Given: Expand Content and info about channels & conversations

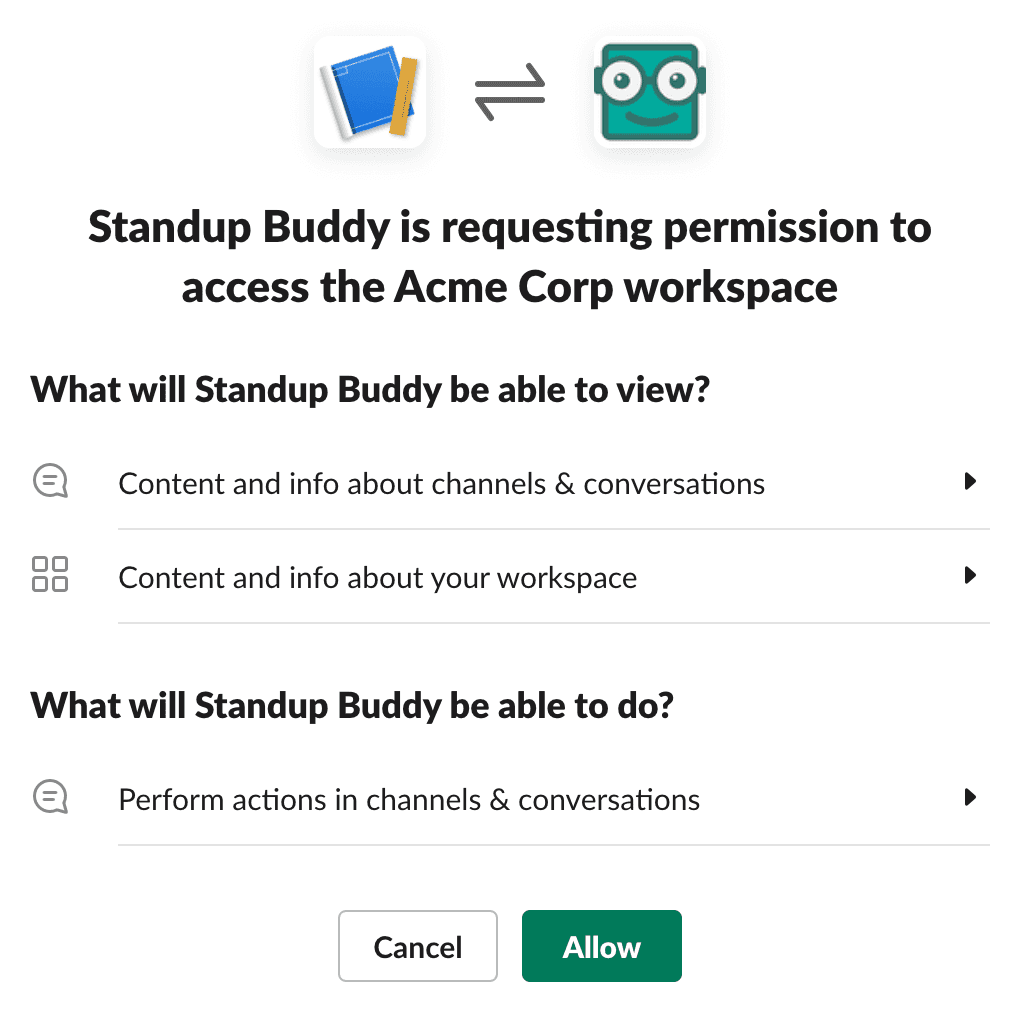Looking at the screenshot, I should pos(970,481).
